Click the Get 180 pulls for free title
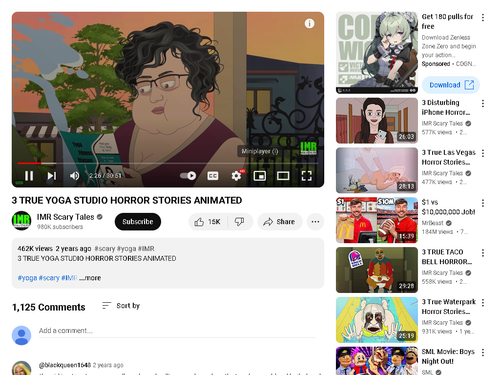Image resolution: width=500 pixels, height=375 pixels. [x=447, y=21]
